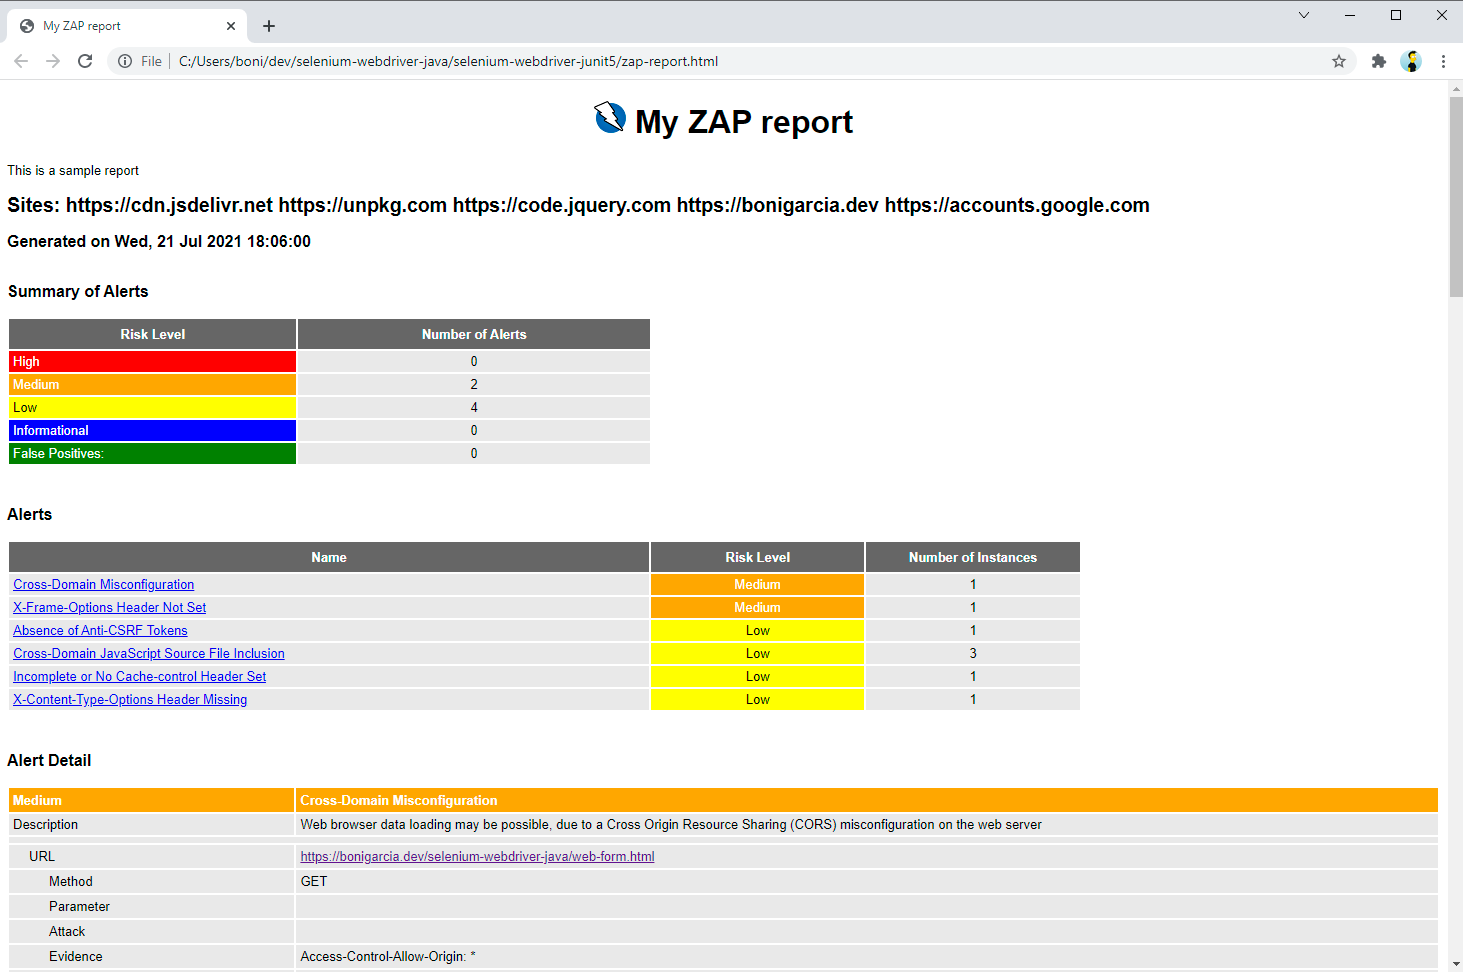Close the My ZAP report tab
The width and height of the screenshot is (1463, 972).
[x=231, y=26]
